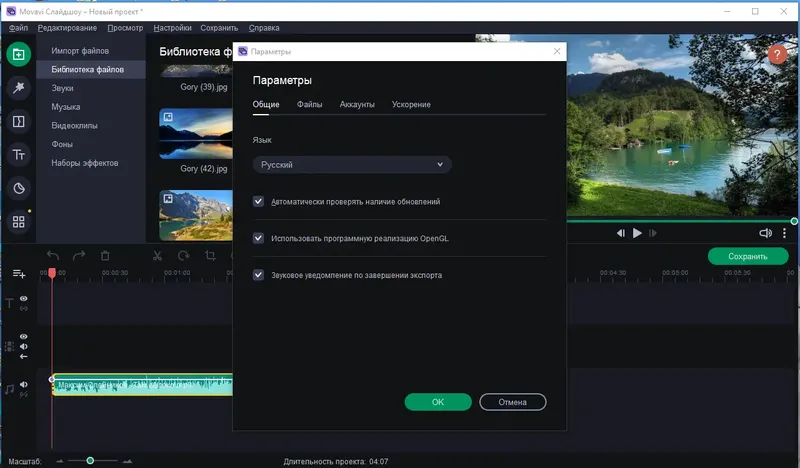Image resolution: width=800 pixels, height=468 pixels.
Task: Step to next frame in player
Action: (653, 233)
